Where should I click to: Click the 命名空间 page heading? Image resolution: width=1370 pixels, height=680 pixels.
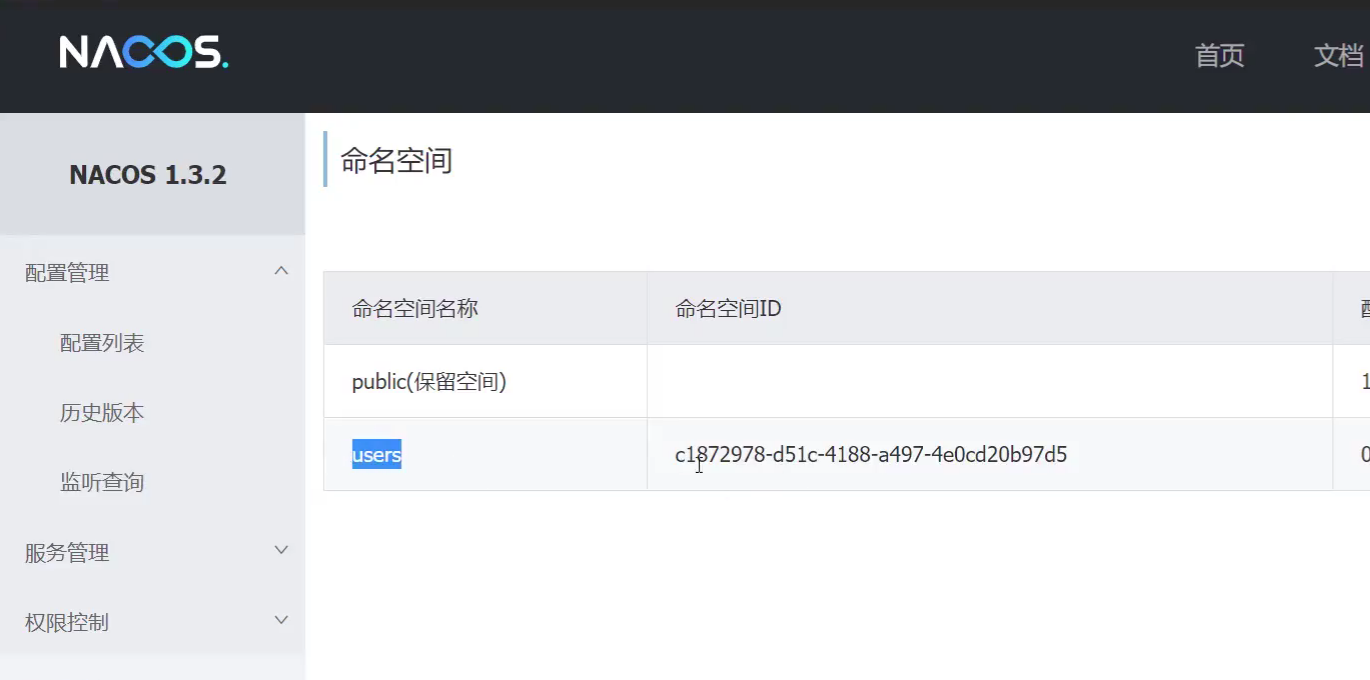coord(396,160)
